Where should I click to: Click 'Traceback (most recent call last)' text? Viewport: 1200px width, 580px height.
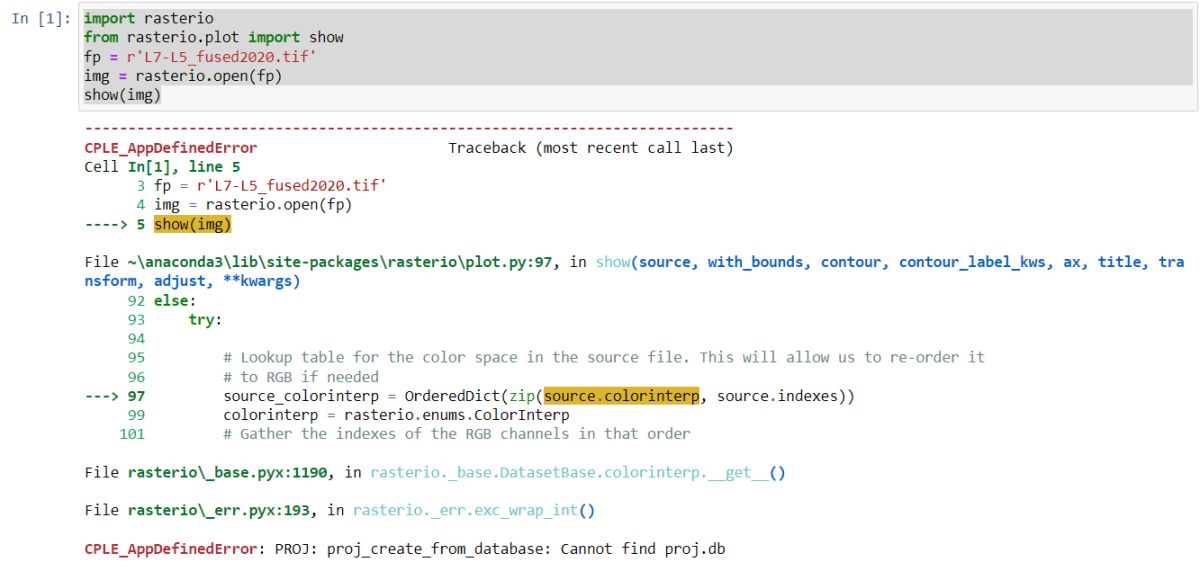[x=590, y=148]
